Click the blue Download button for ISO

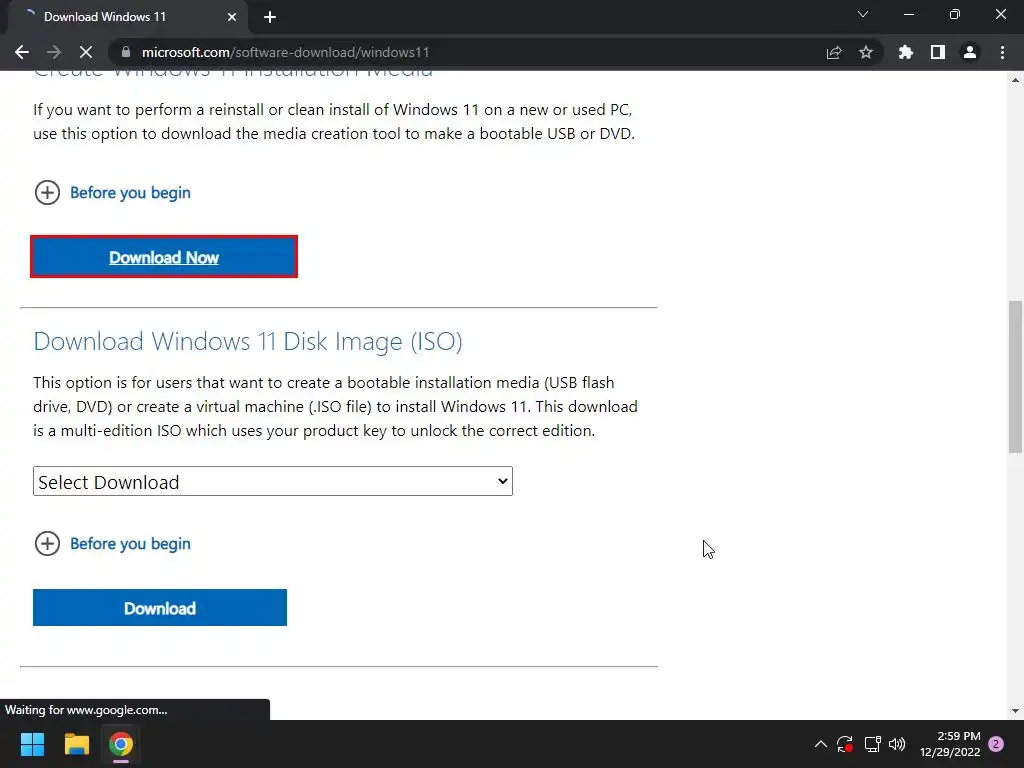tap(160, 607)
